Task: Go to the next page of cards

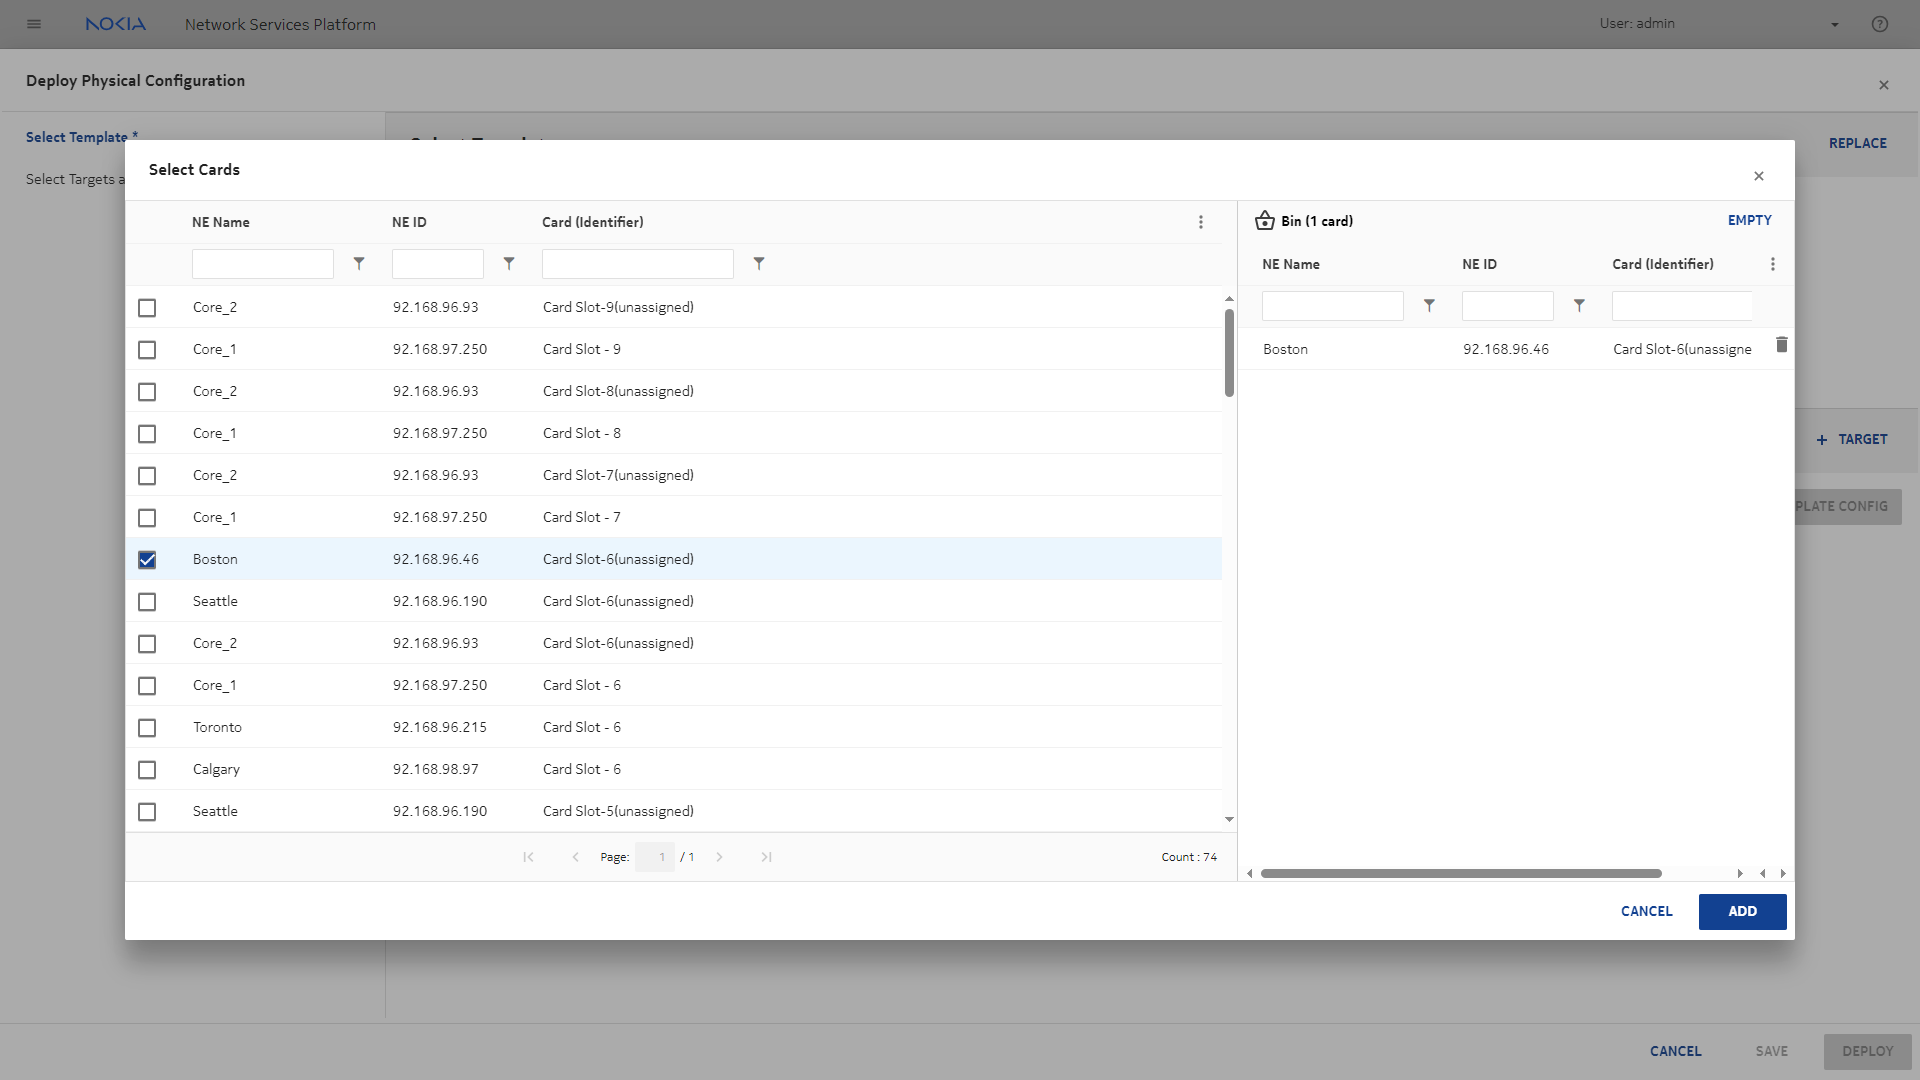Action: pos(719,857)
